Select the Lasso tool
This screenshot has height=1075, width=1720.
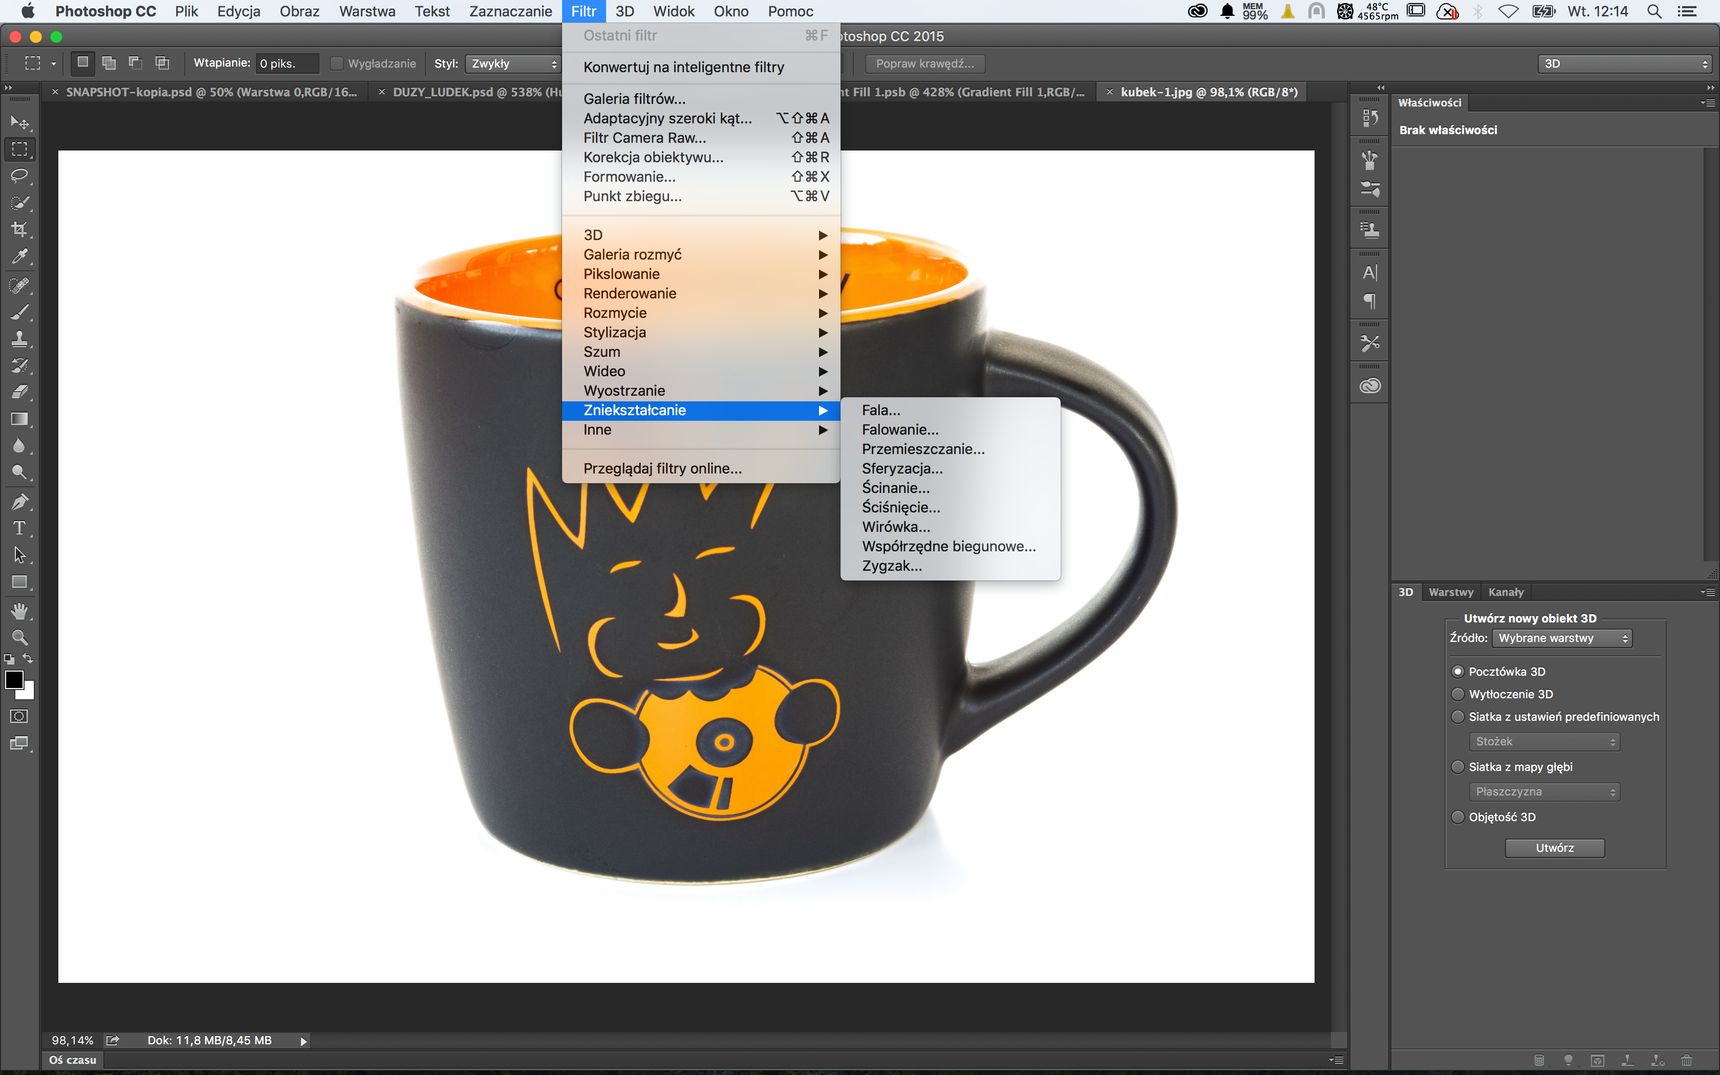tap(19, 176)
